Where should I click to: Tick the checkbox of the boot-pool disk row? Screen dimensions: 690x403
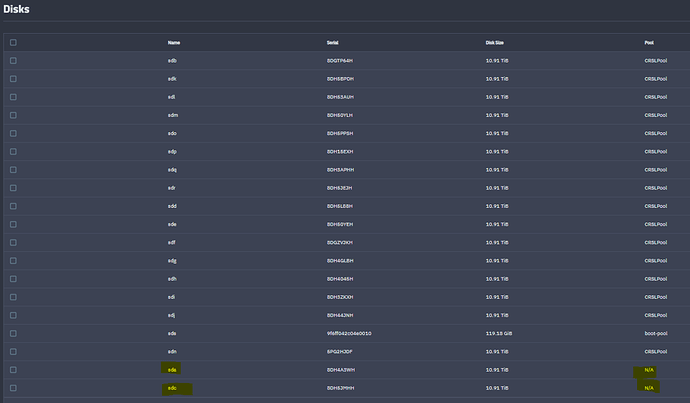pyautogui.click(x=13, y=333)
